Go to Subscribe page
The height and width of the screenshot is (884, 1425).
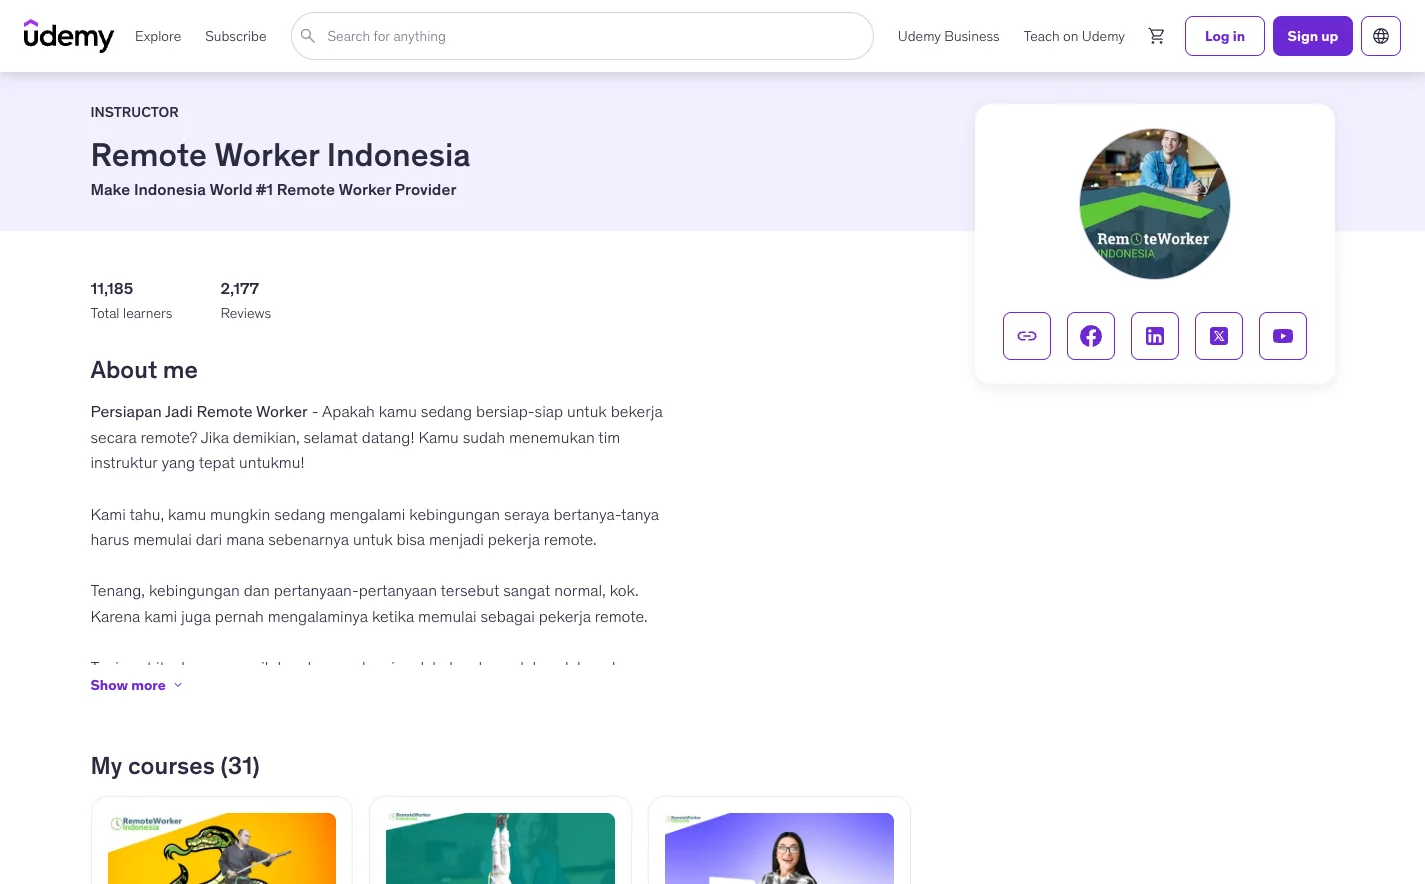coord(236,36)
